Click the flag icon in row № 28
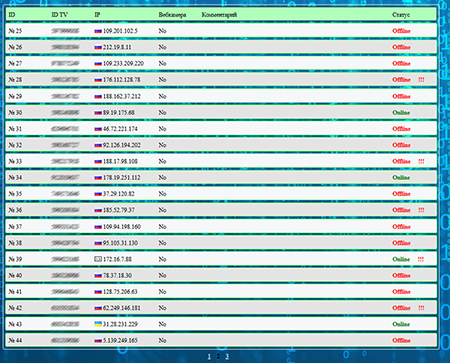Image resolution: width=450 pixels, height=363 pixels. (98, 80)
